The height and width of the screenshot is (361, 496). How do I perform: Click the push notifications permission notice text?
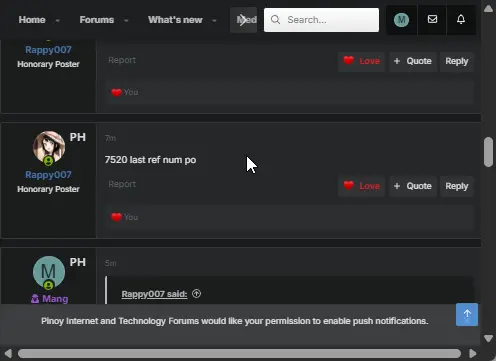coord(235,321)
